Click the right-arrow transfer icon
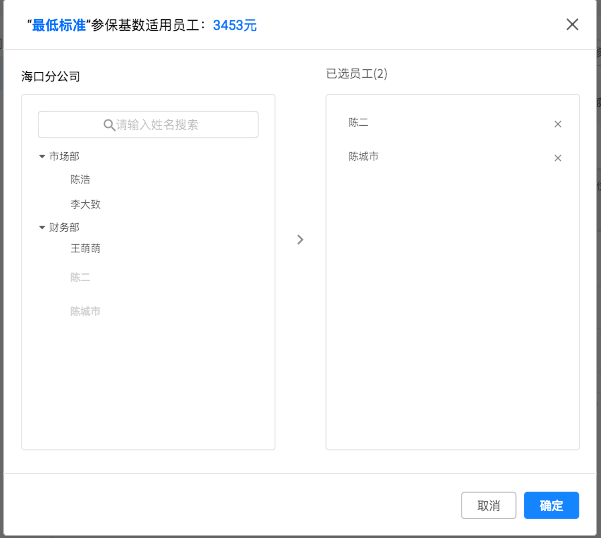 pos(300,240)
